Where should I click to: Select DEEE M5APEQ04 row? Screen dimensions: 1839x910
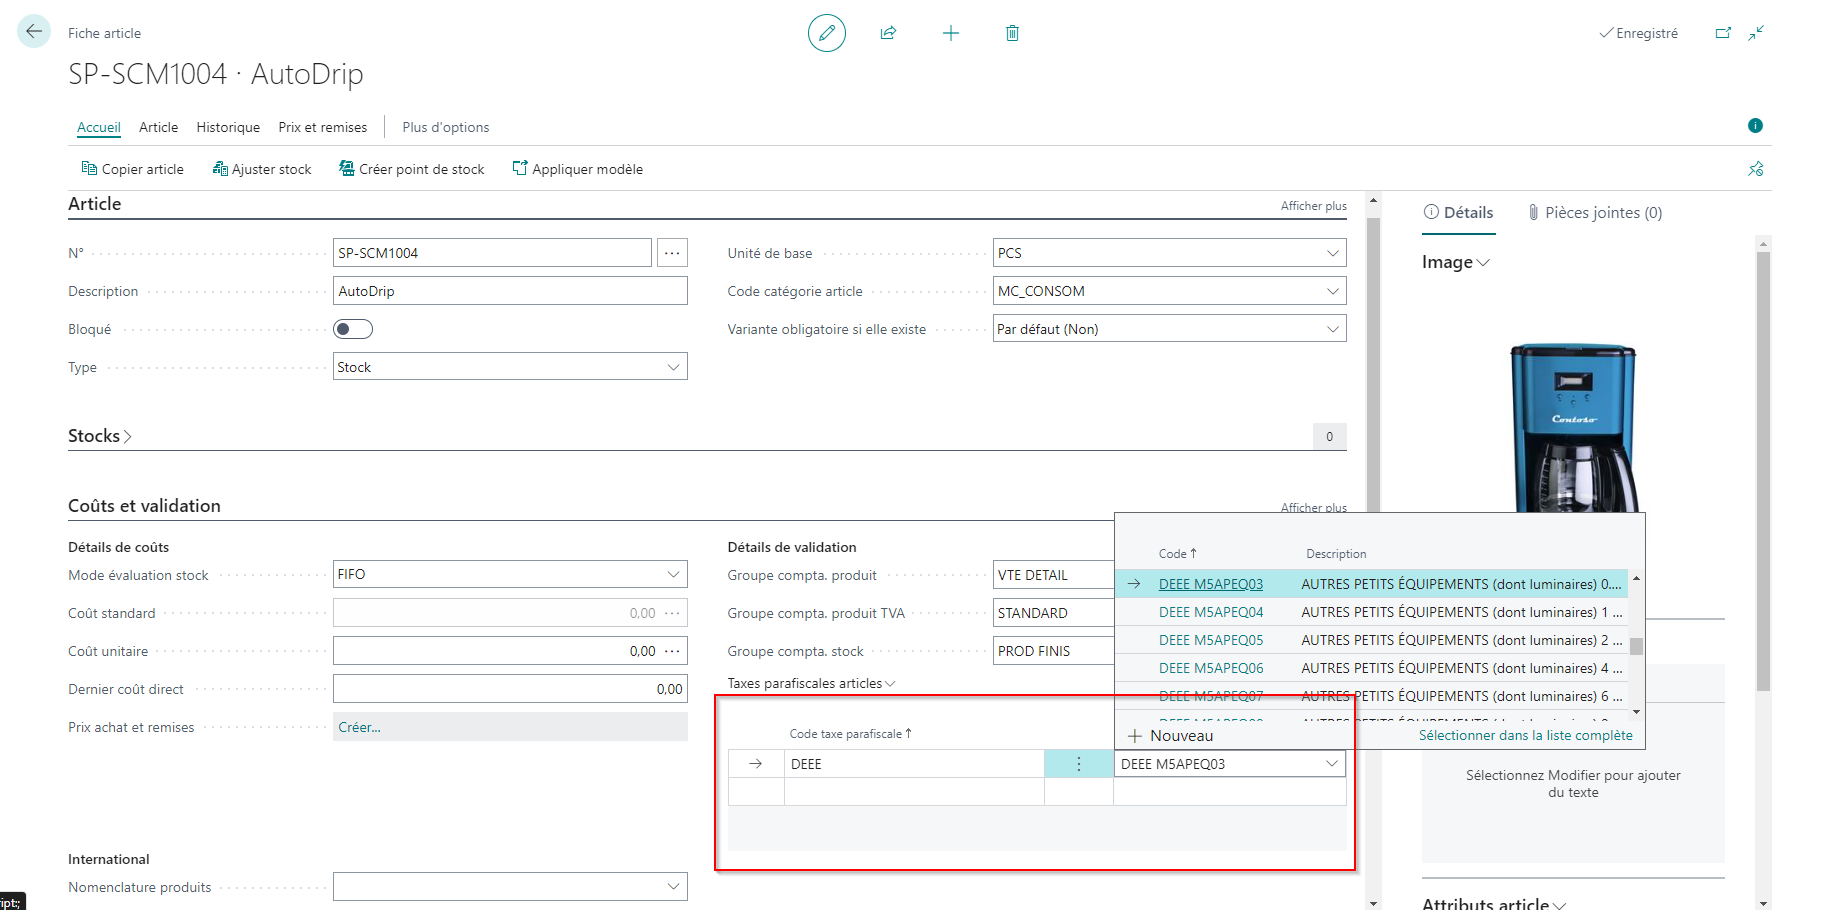(1372, 612)
